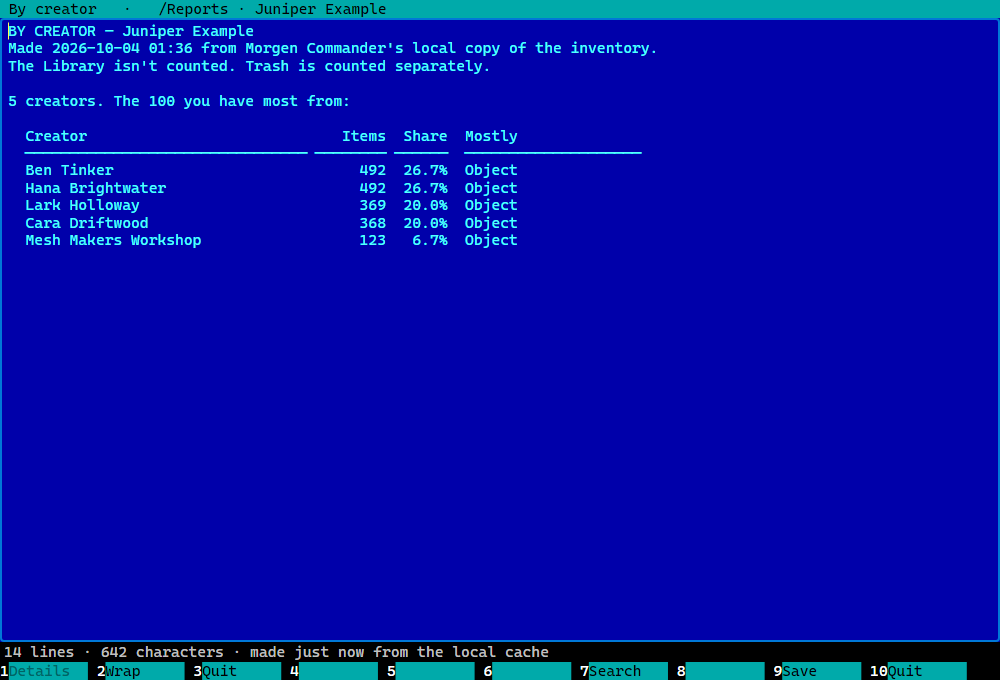
Task: Click the 9 Save function key
Action: 817,671
